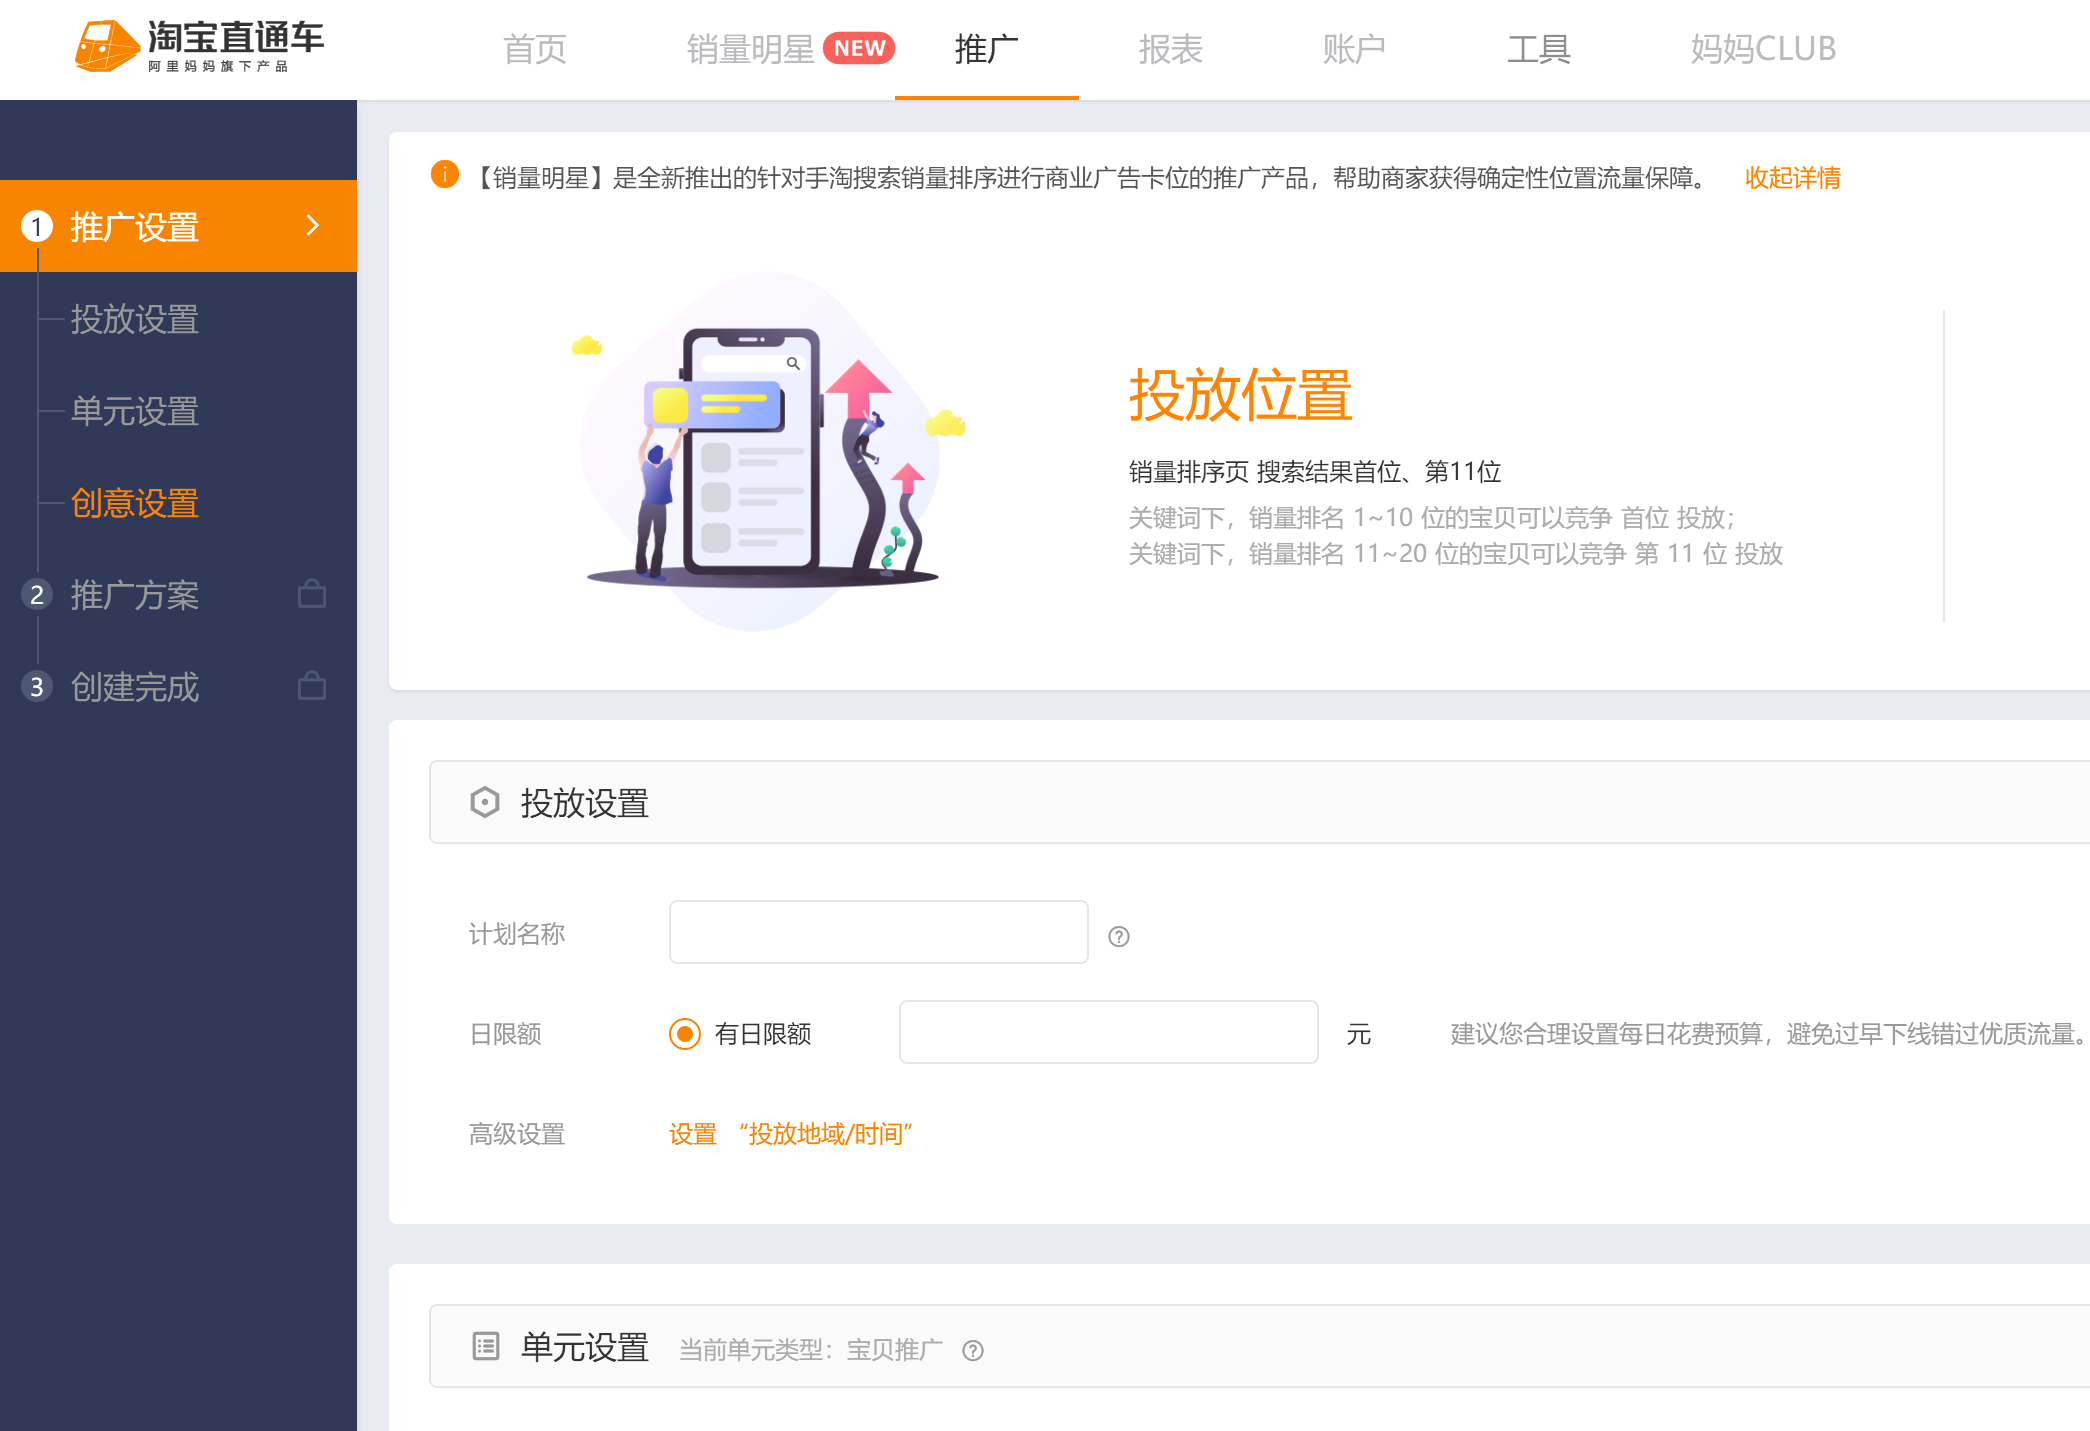This screenshot has height=1431, width=2090.
Task: Click the 计划名称 text input field
Action: (879, 932)
